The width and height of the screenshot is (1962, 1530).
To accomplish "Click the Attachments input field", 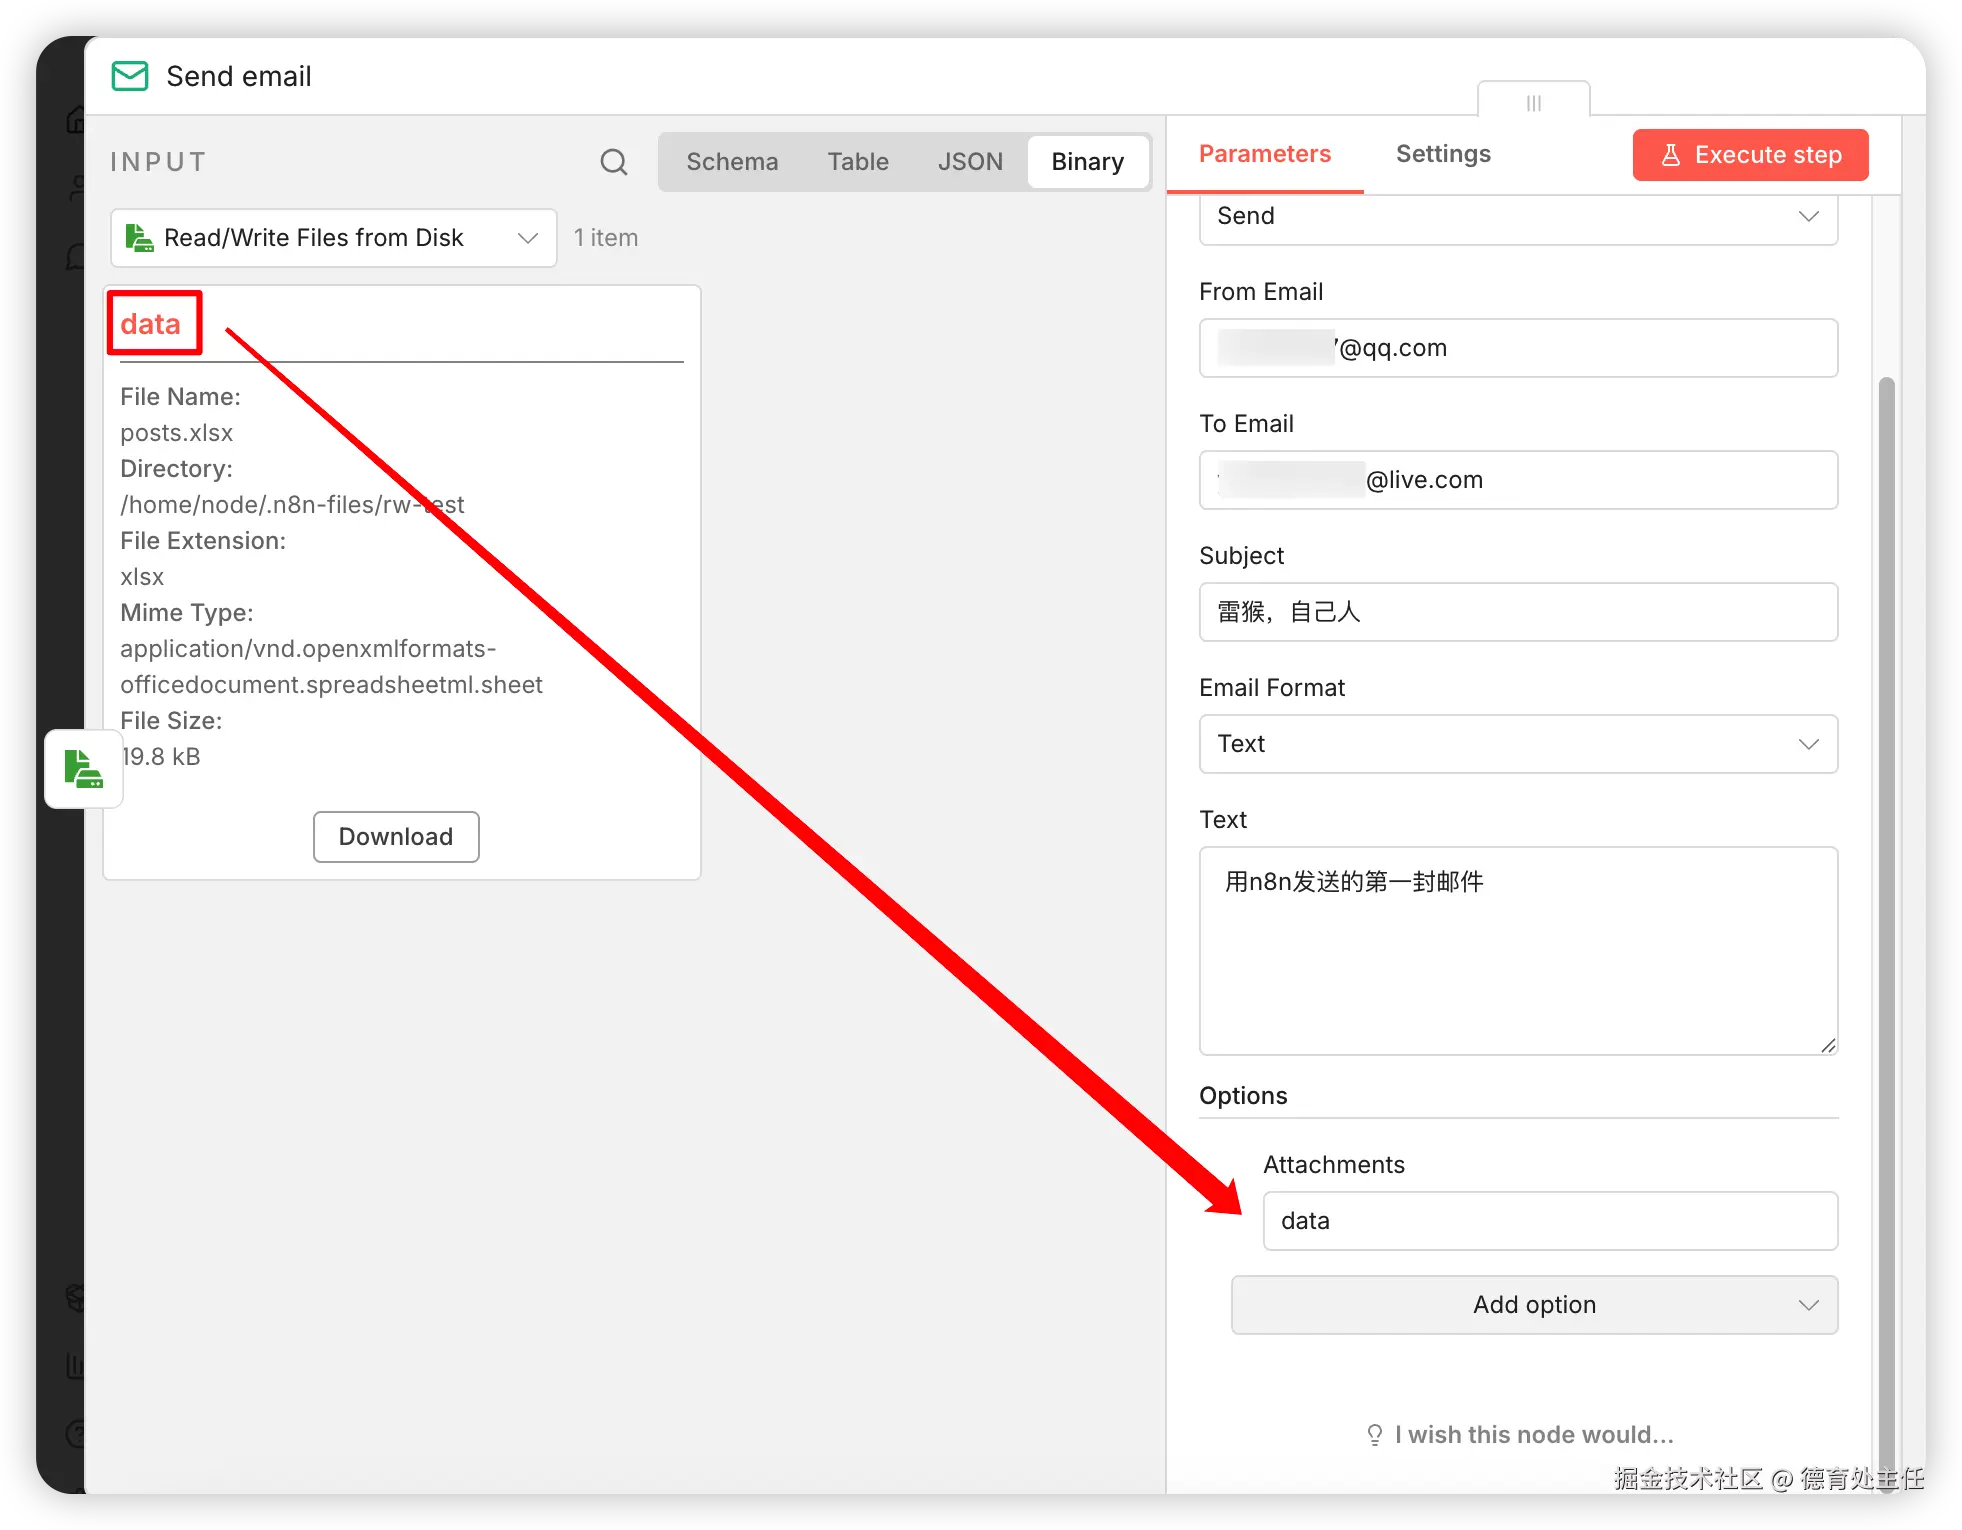I will point(1549,1221).
